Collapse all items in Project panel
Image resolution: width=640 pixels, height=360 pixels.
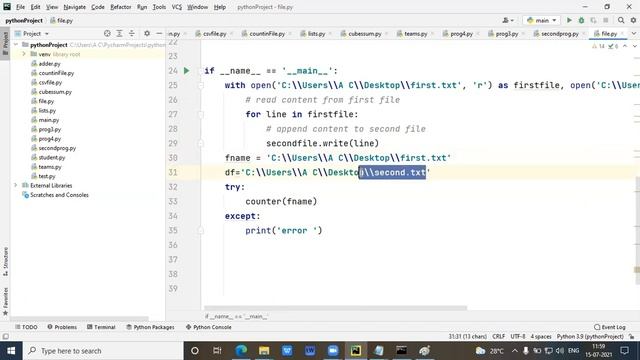pos(131,33)
